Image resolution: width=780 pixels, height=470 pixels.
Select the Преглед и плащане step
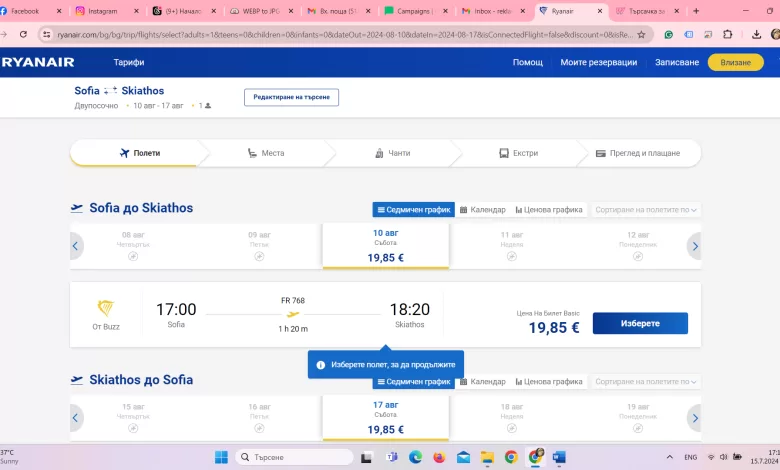tap(638, 153)
